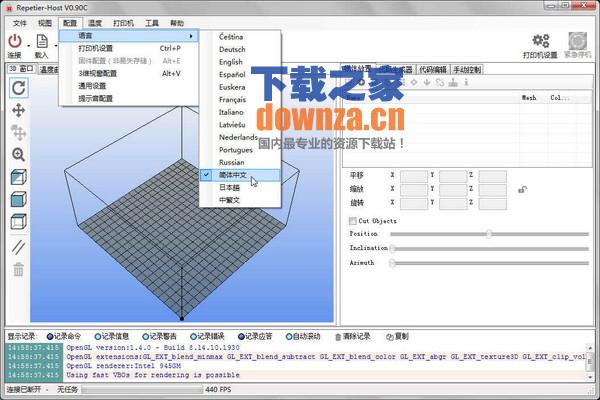Open the Help menu
This screenshot has width=600, height=400.
tap(177, 23)
